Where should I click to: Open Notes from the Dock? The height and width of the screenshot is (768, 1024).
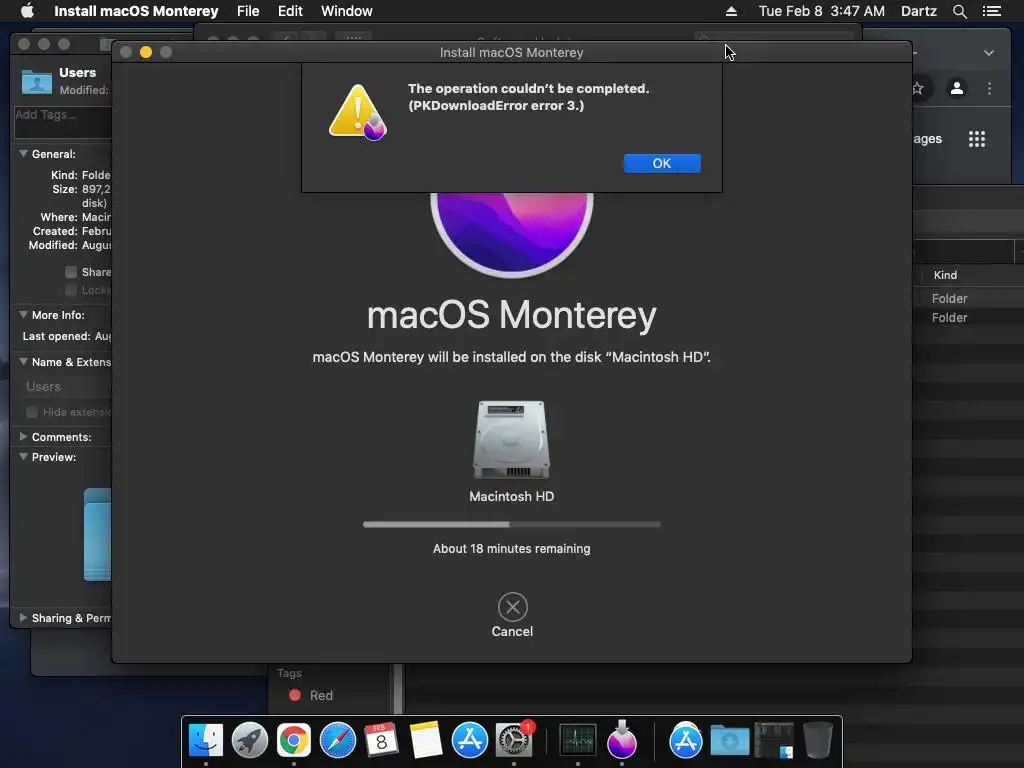pos(426,740)
